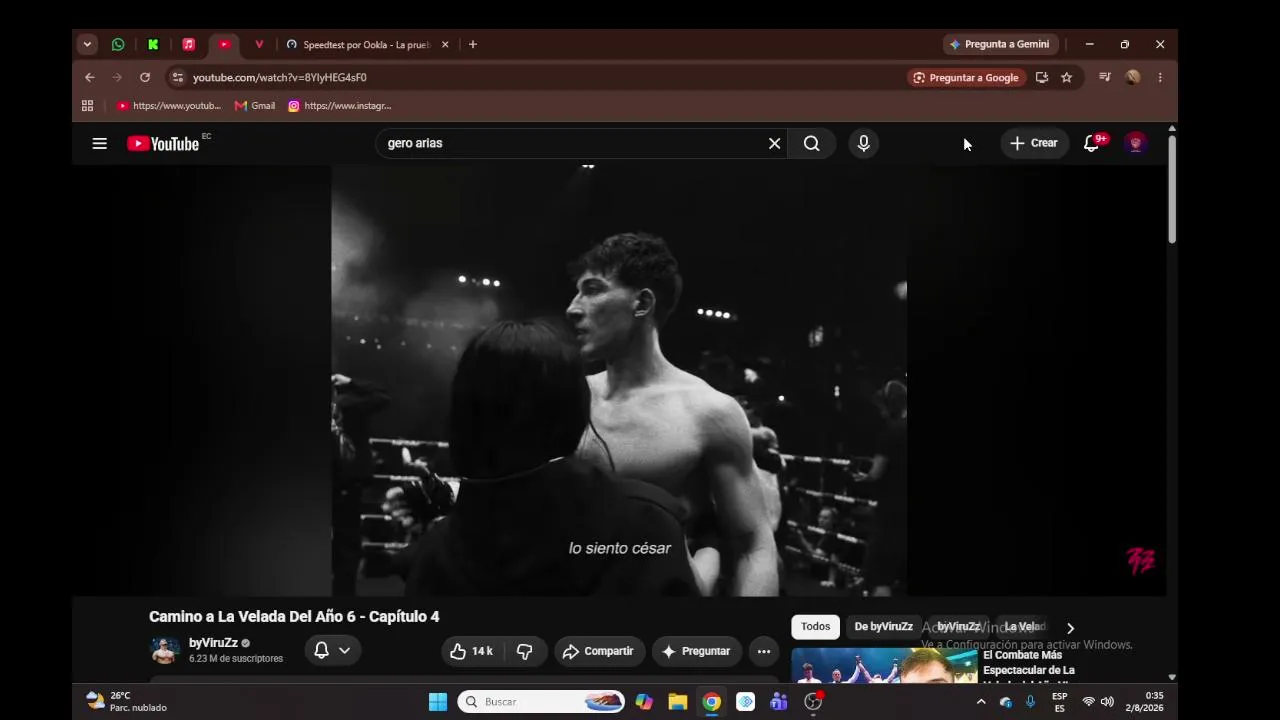Go back to the previous page

coord(90,77)
